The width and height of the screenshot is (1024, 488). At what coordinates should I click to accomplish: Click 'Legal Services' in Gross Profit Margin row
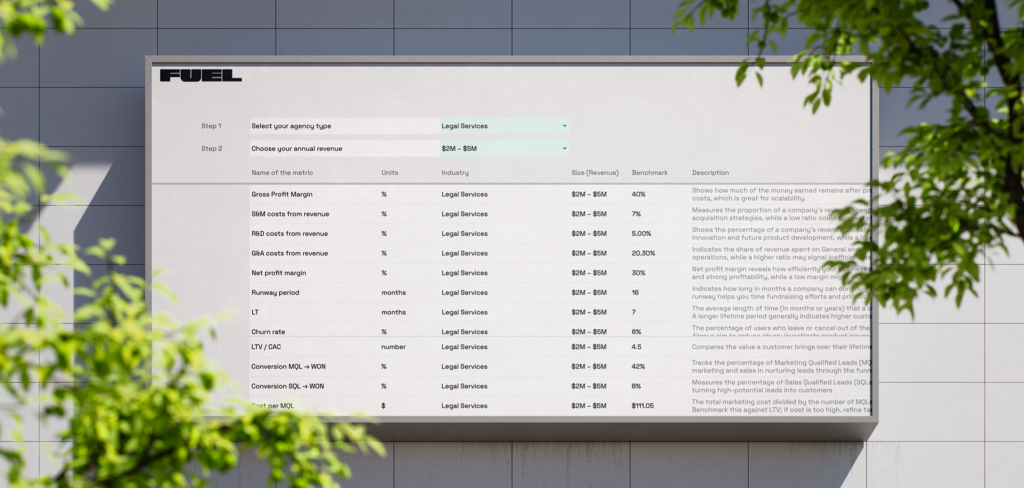pyautogui.click(x=464, y=195)
